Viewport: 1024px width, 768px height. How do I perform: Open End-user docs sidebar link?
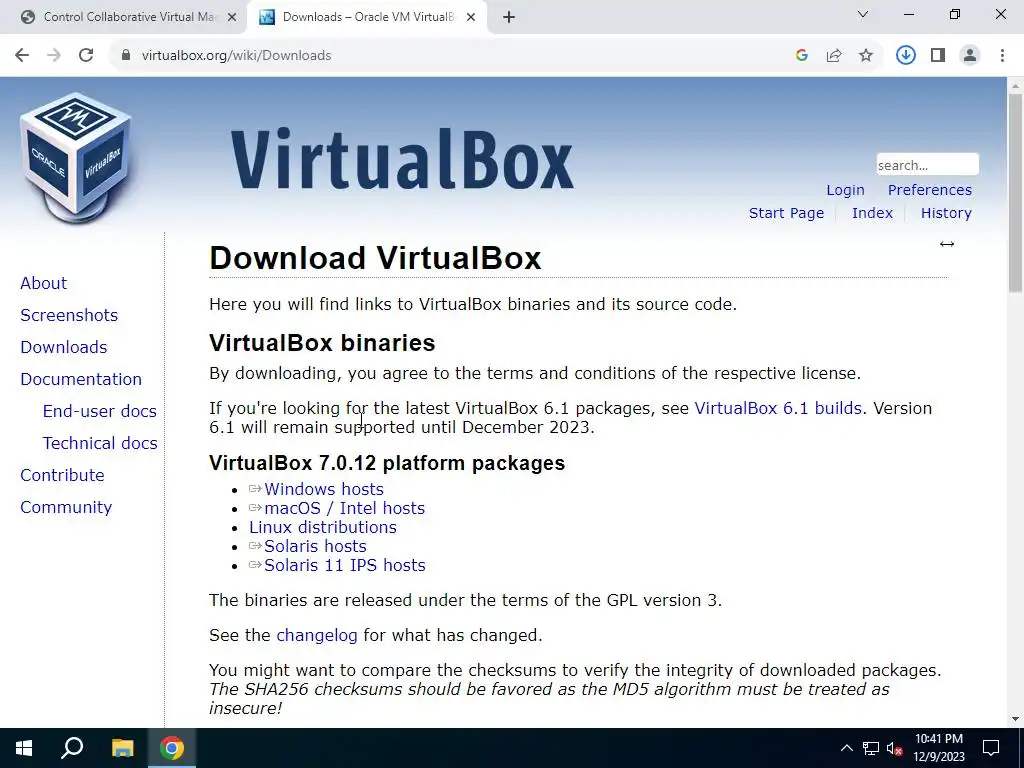coord(99,411)
